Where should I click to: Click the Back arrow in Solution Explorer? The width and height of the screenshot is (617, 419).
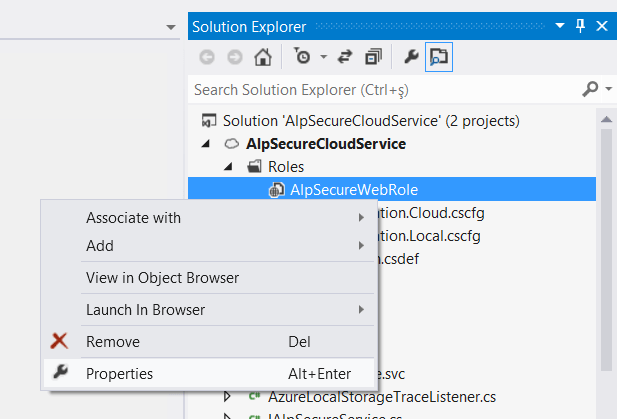coord(206,57)
